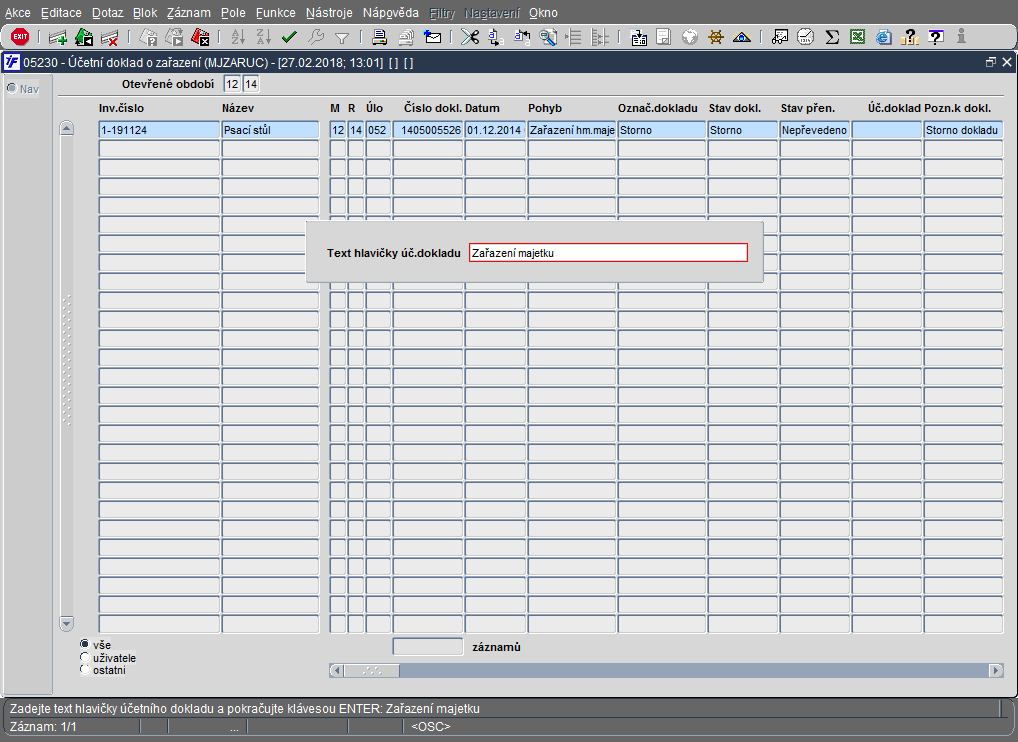The height and width of the screenshot is (742, 1018).
Task: Click the 'Zařazení hm.maje' Pohyb cell
Action: coord(571,130)
